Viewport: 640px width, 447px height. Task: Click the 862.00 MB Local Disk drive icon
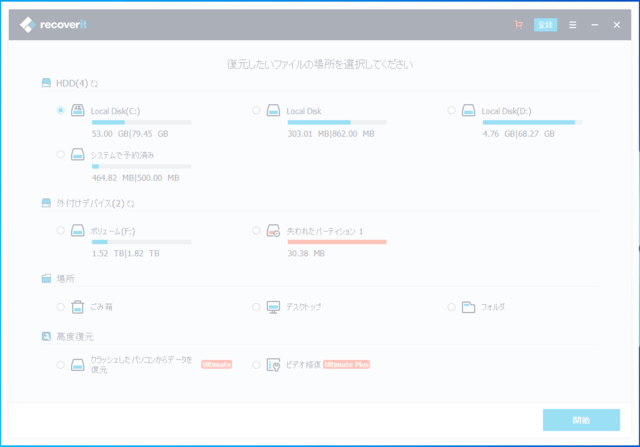click(x=273, y=110)
